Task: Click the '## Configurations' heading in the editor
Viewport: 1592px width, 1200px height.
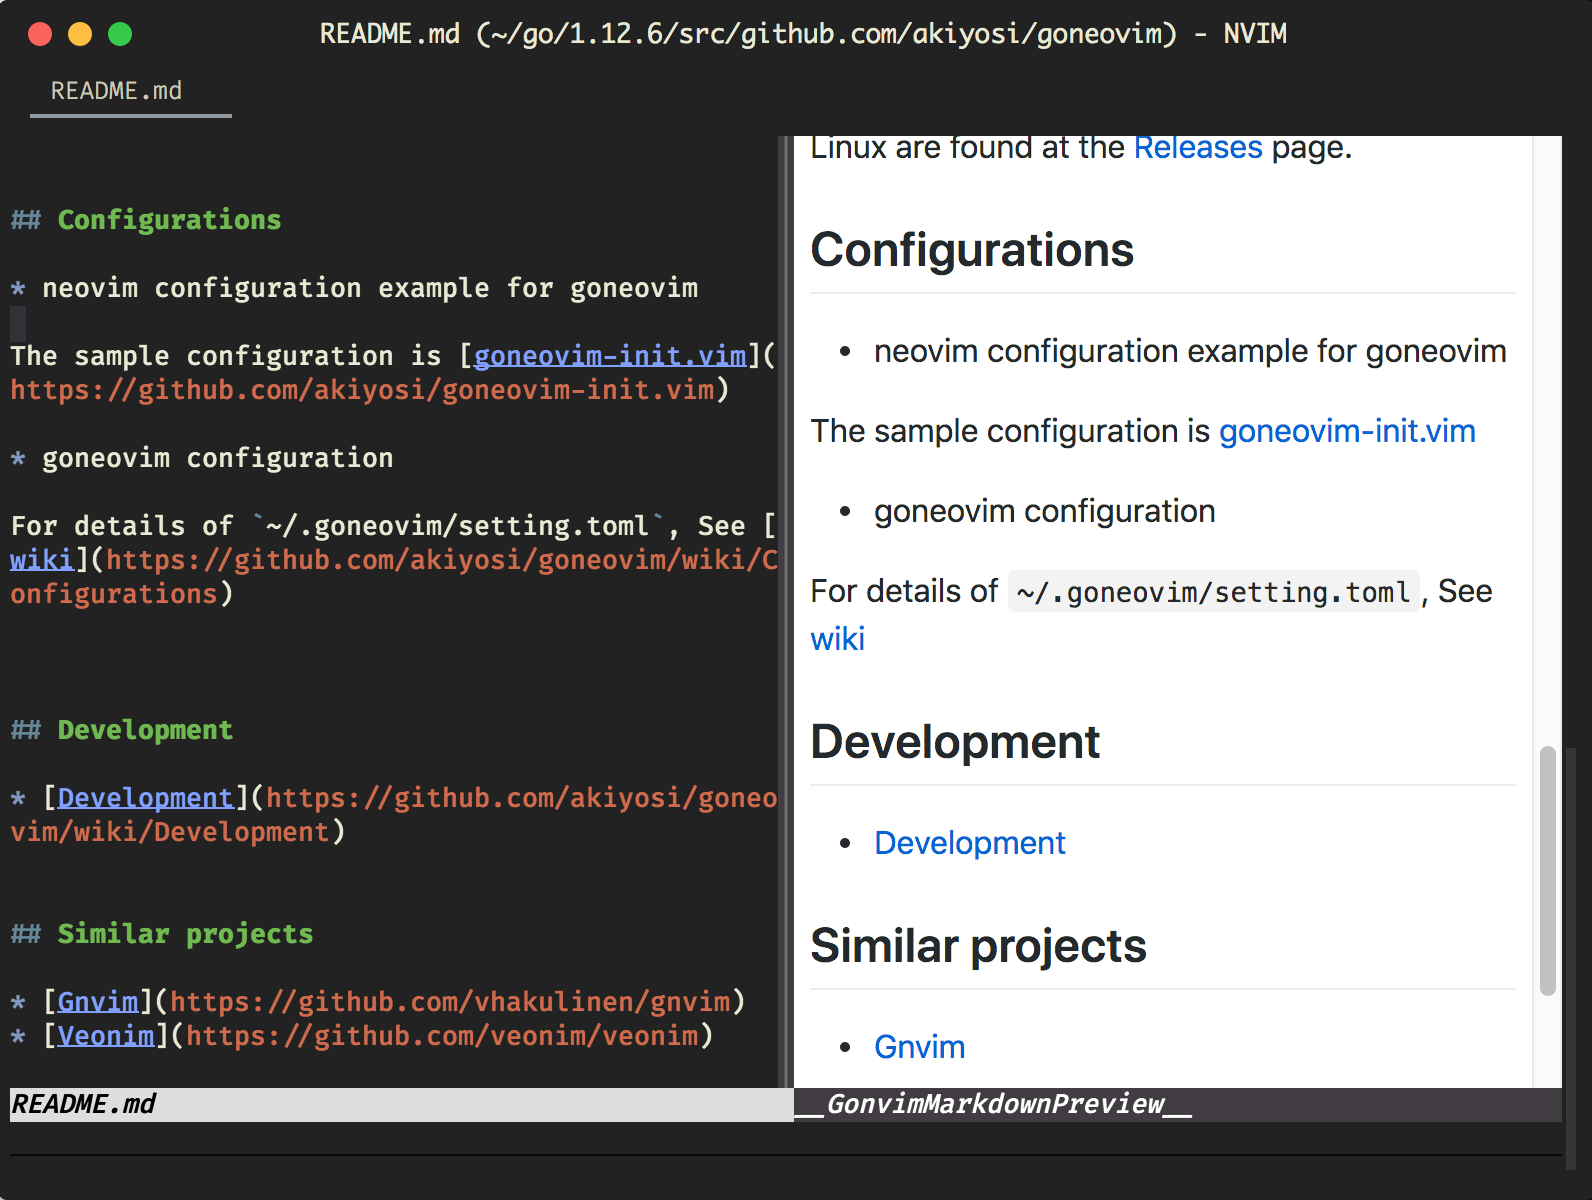Action: click(146, 220)
